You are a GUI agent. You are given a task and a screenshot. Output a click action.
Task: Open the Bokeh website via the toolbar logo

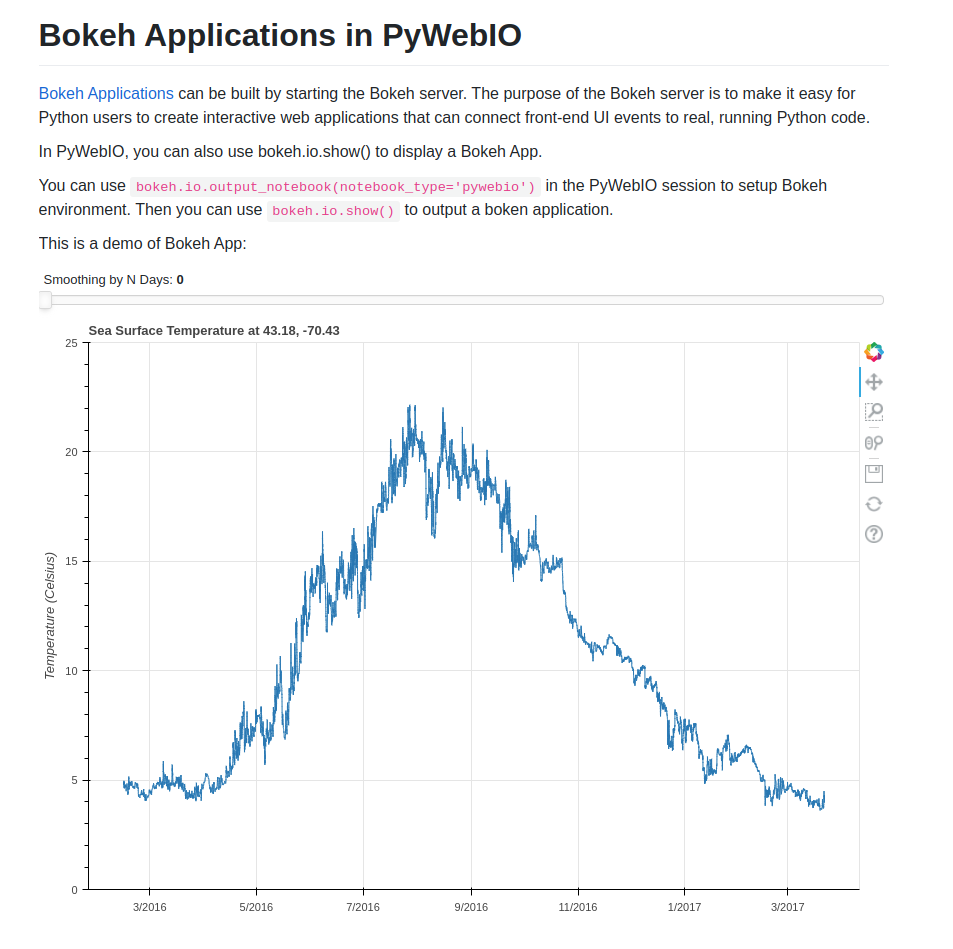(x=873, y=351)
